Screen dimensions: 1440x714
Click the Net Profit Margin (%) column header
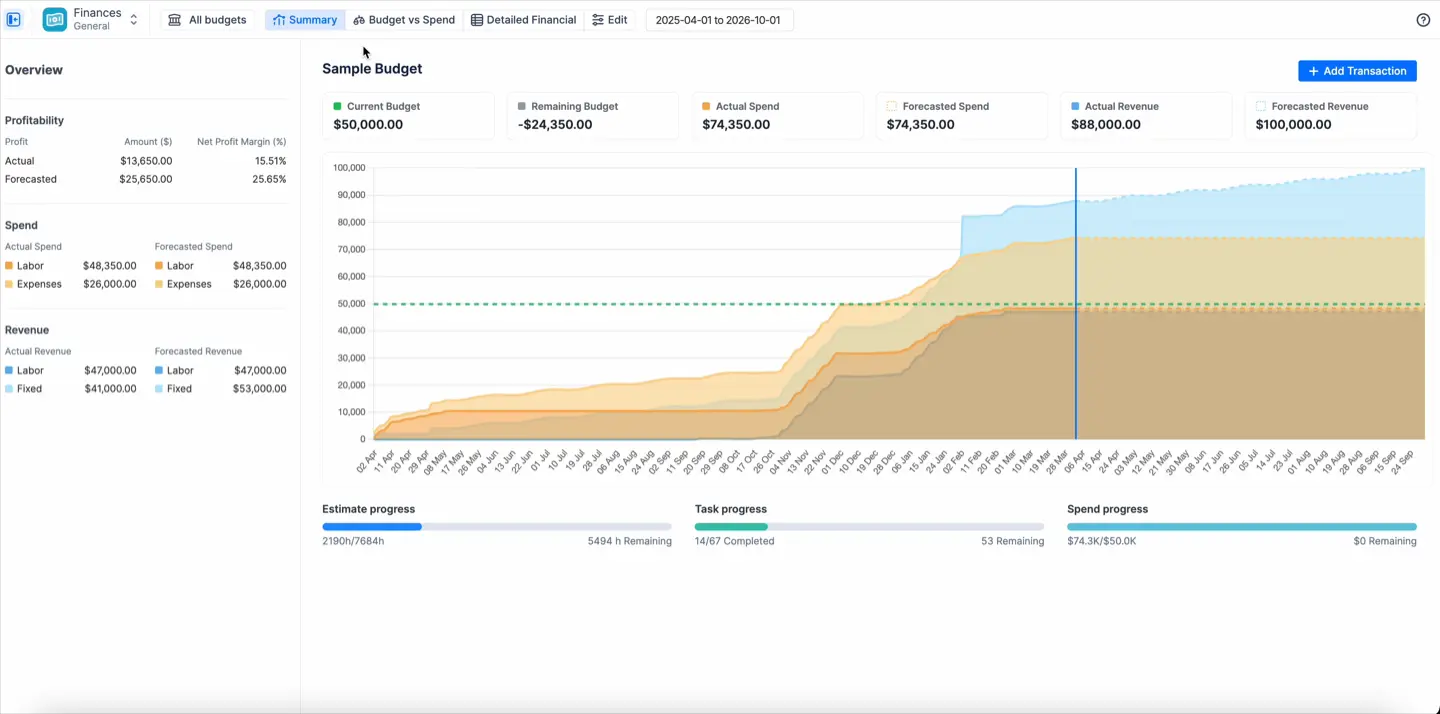tap(242, 142)
